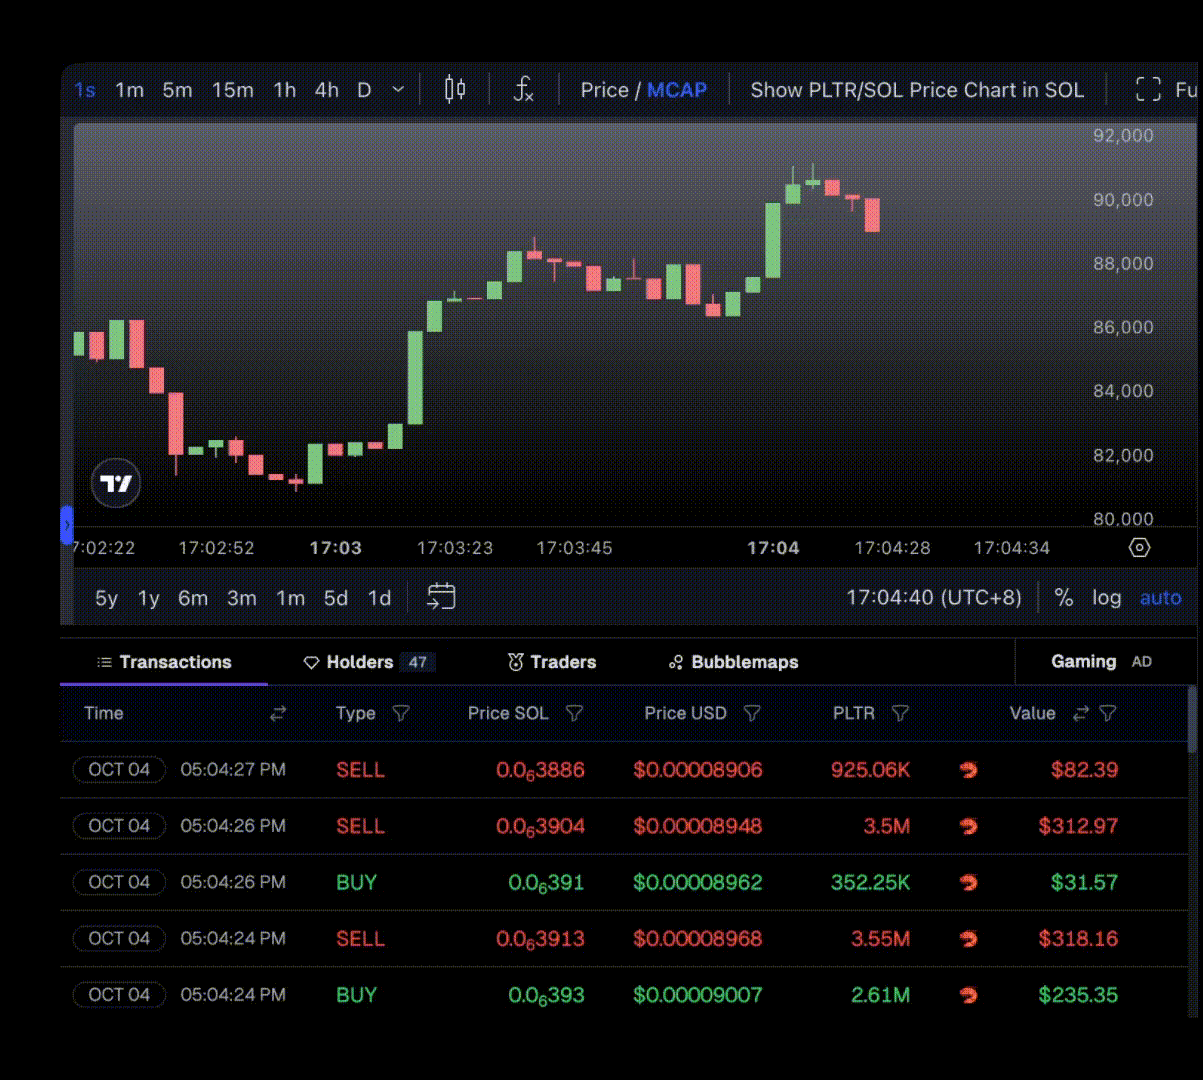
Task: Open the timezone 17:04:40 (UTC+8) selector
Action: [934, 598]
